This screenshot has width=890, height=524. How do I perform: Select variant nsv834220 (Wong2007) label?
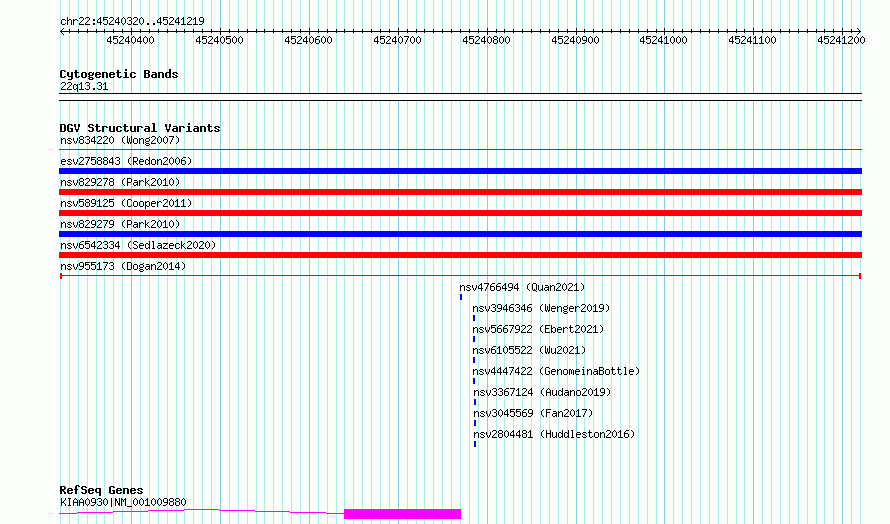pyautogui.click(x=120, y=140)
